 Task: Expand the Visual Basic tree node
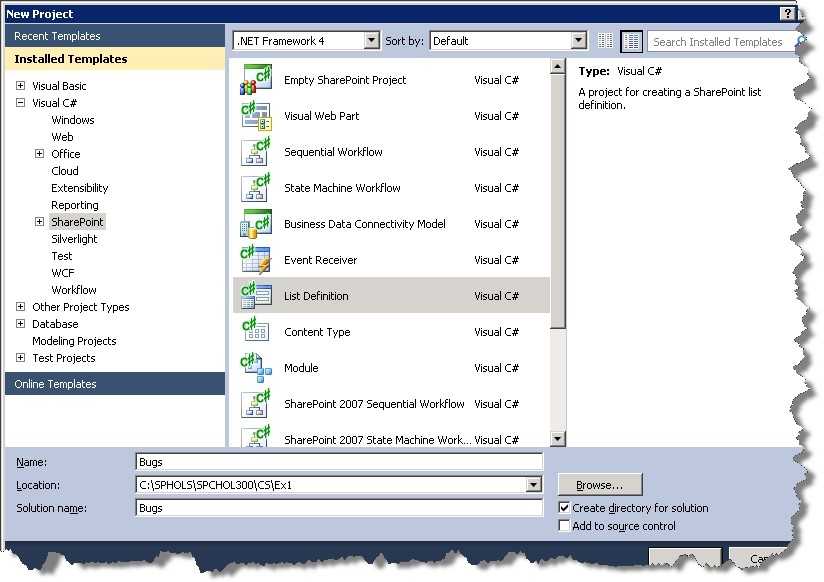(20, 86)
